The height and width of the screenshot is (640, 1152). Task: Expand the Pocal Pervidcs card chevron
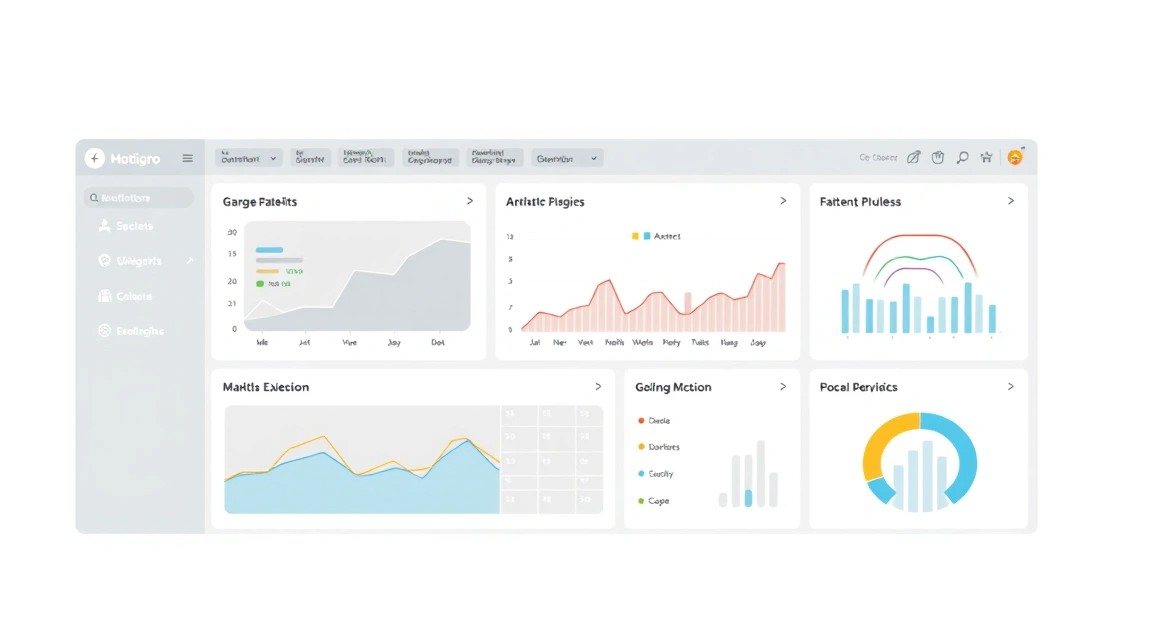pos(1011,386)
